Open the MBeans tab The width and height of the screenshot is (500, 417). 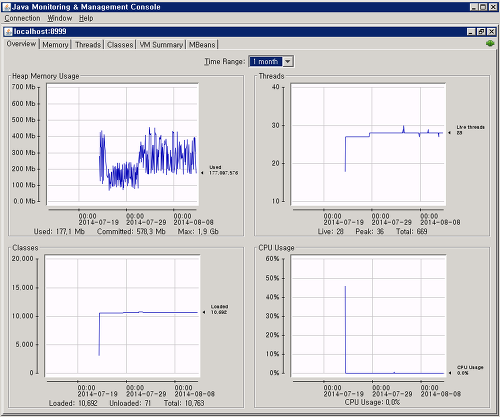202,45
